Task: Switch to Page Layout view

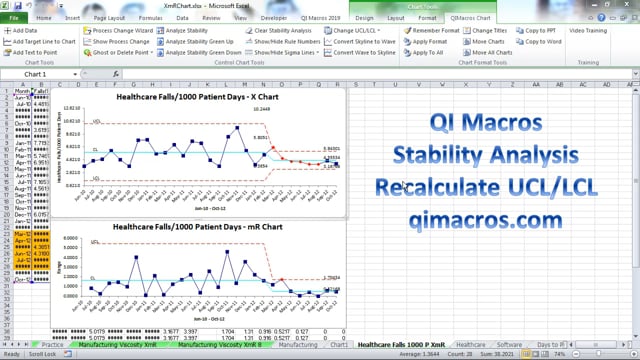Action: pos(536,354)
